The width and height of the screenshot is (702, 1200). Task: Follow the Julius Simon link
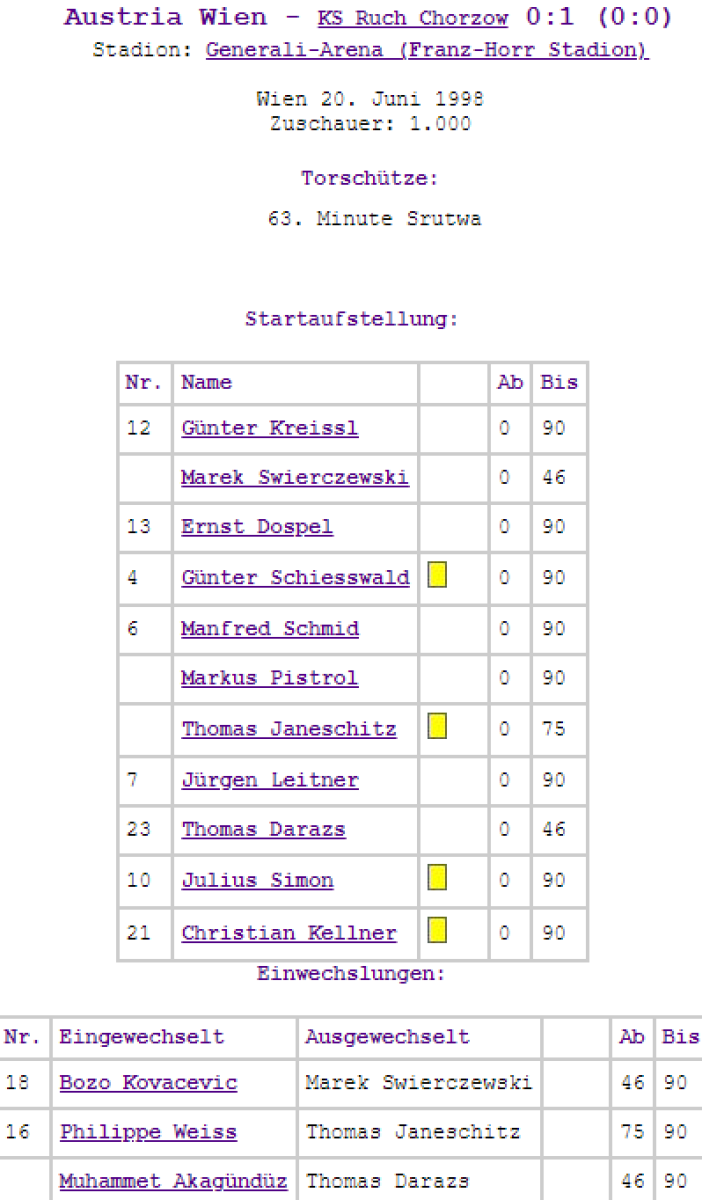pos(257,881)
